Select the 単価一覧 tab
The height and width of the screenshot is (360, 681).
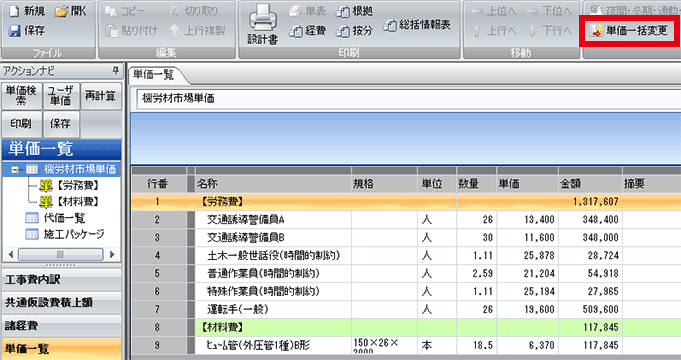point(155,75)
